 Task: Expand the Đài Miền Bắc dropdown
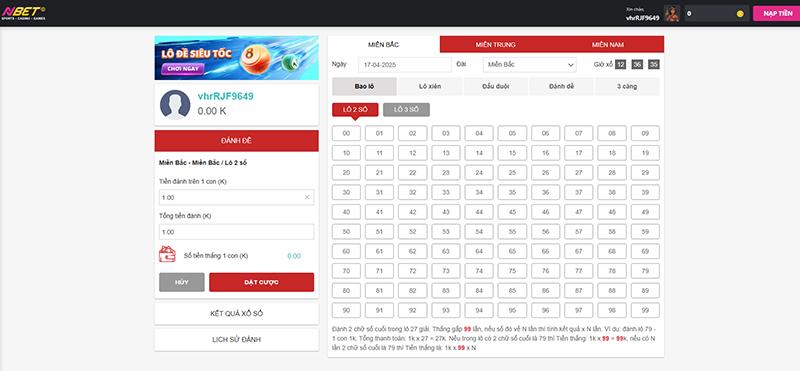pyautogui.click(x=530, y=65)
